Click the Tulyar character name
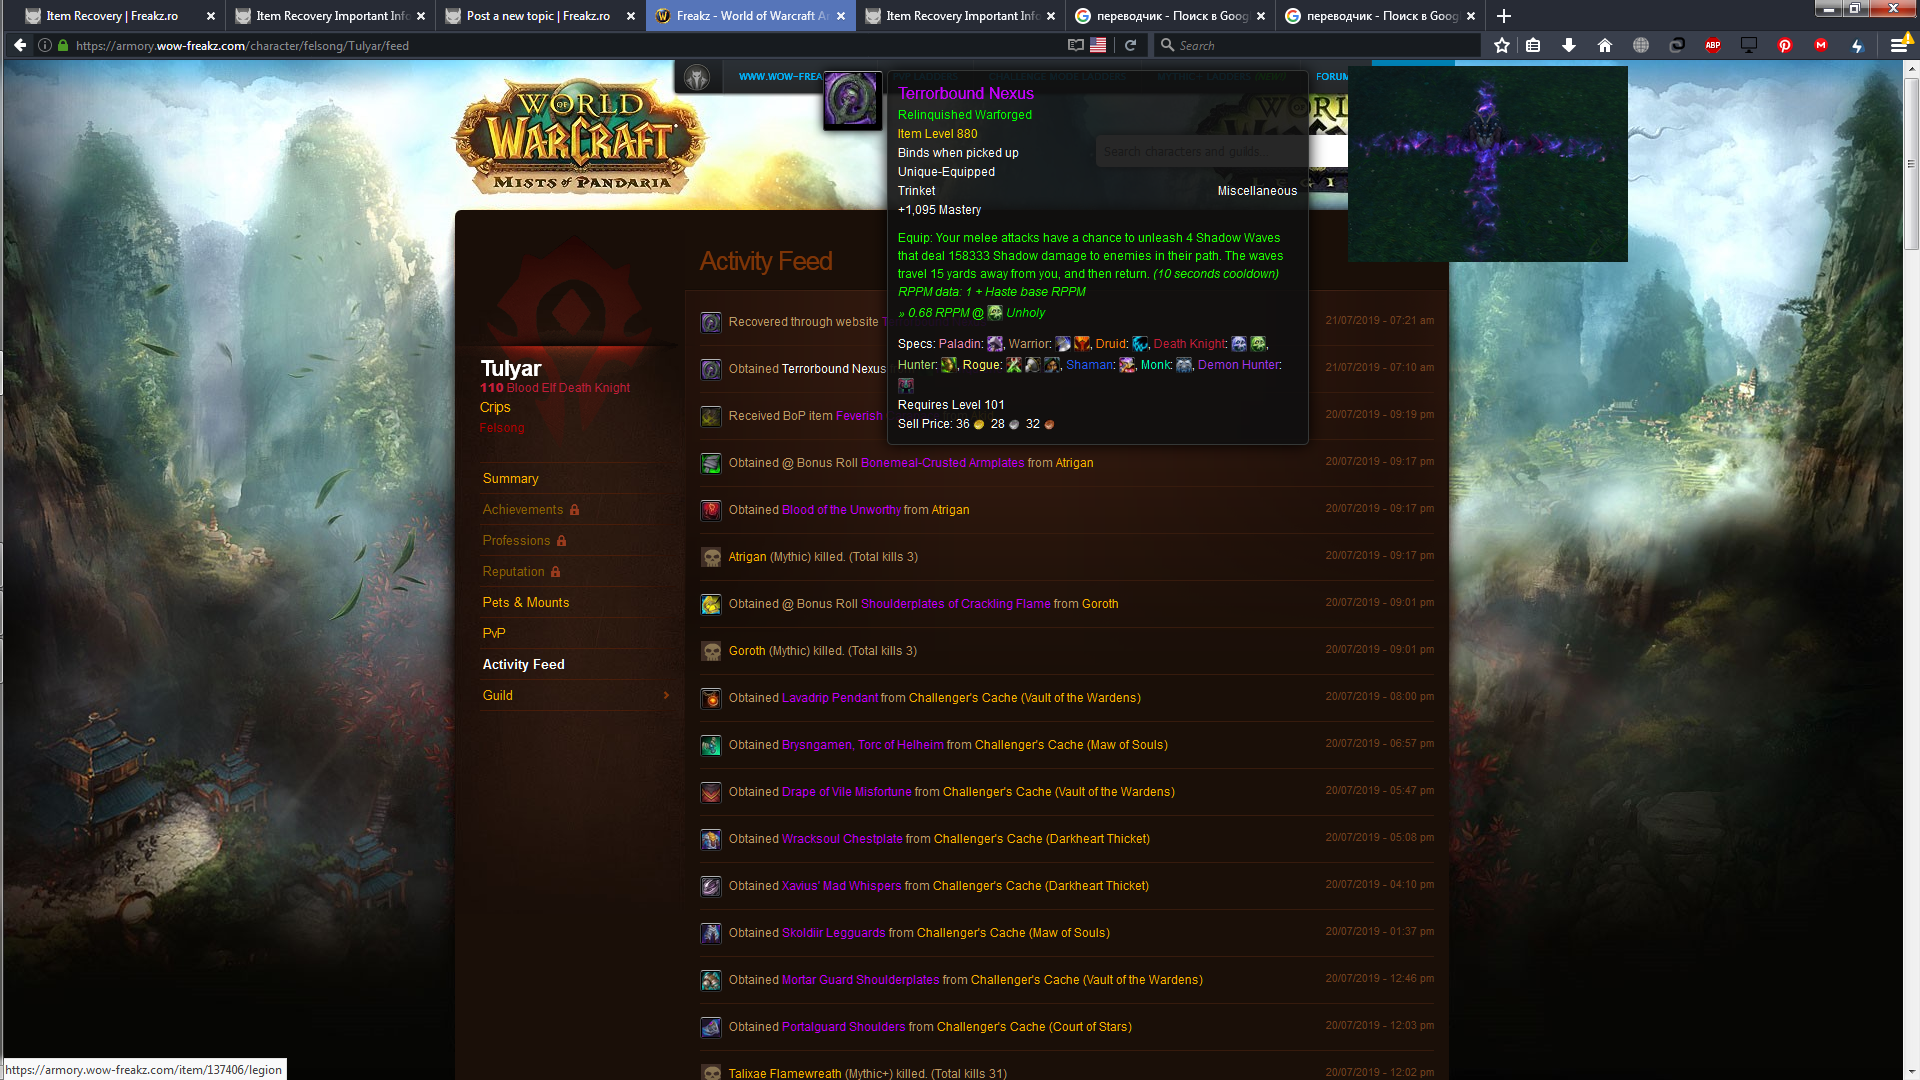The width and height of the screenshot is (1920, 1080). [x=510, y=369]
